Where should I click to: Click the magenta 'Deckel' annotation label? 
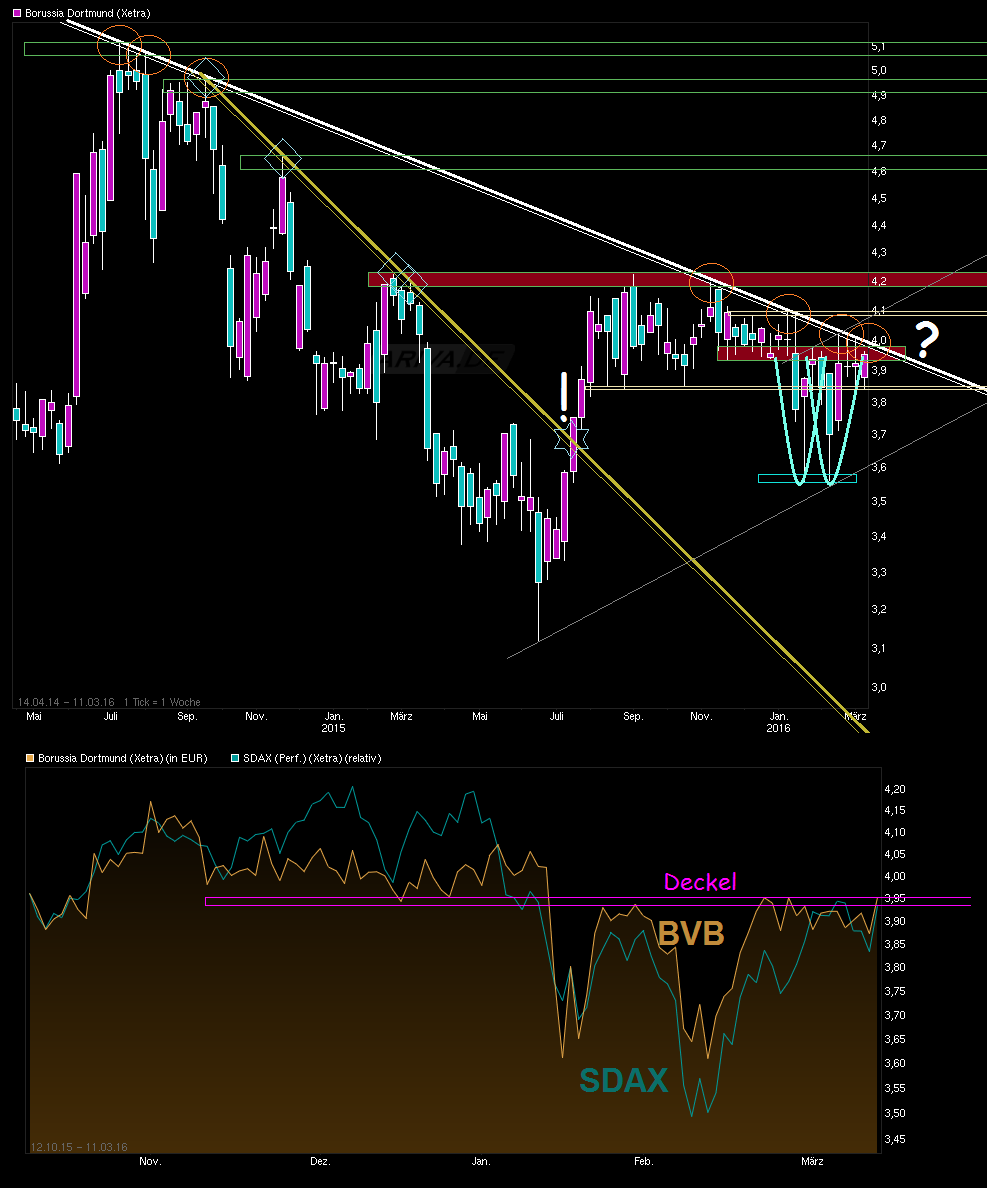pos(700,882)
